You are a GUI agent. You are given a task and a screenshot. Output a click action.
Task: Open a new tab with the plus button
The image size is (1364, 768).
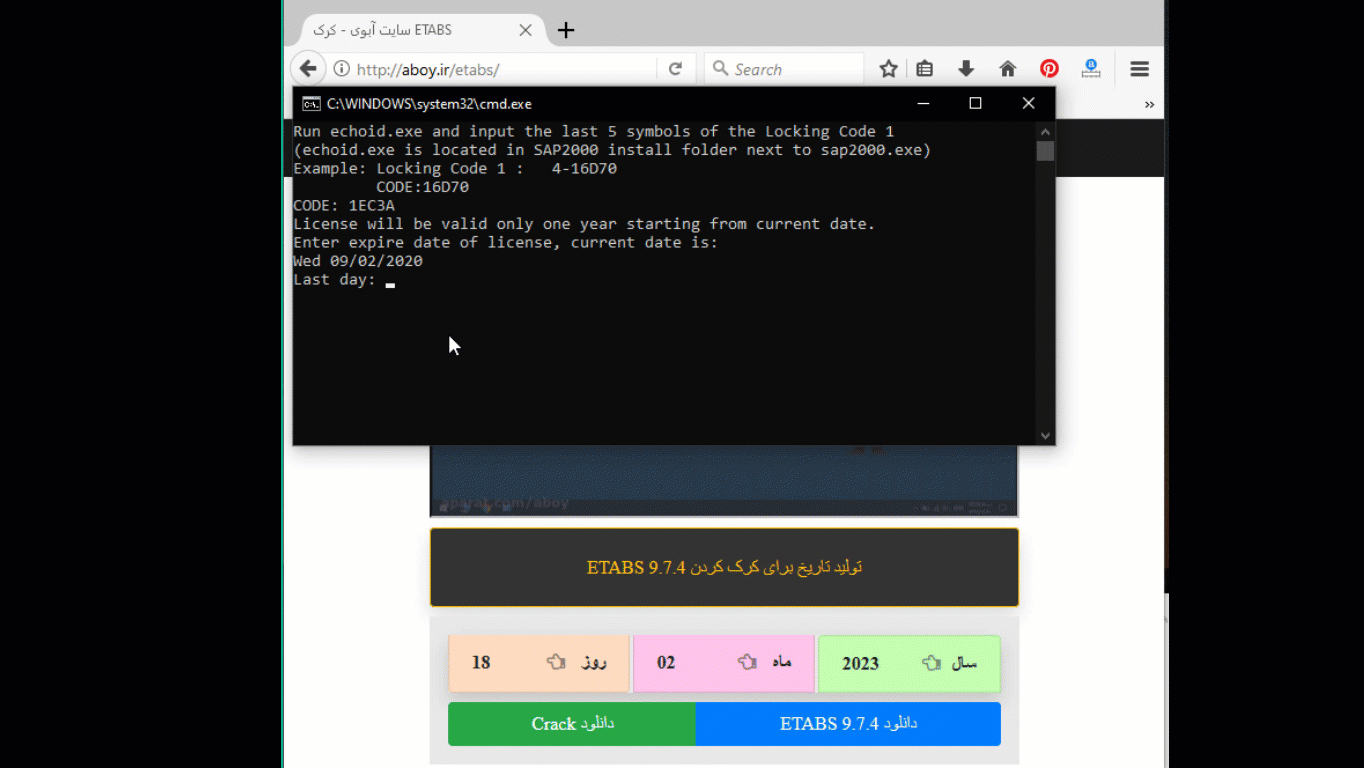566,30
